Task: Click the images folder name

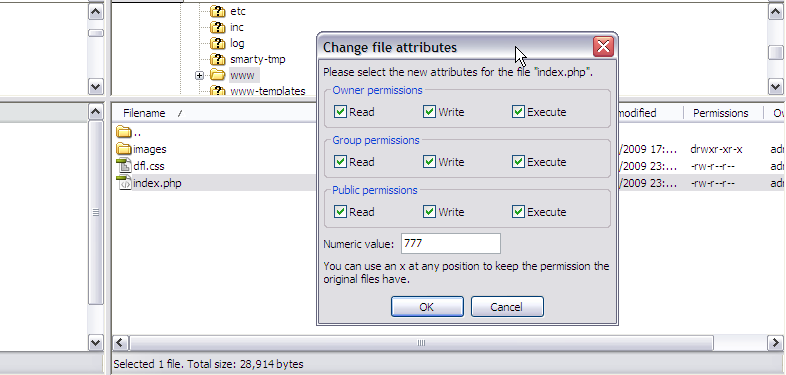Action: [150, 149]
